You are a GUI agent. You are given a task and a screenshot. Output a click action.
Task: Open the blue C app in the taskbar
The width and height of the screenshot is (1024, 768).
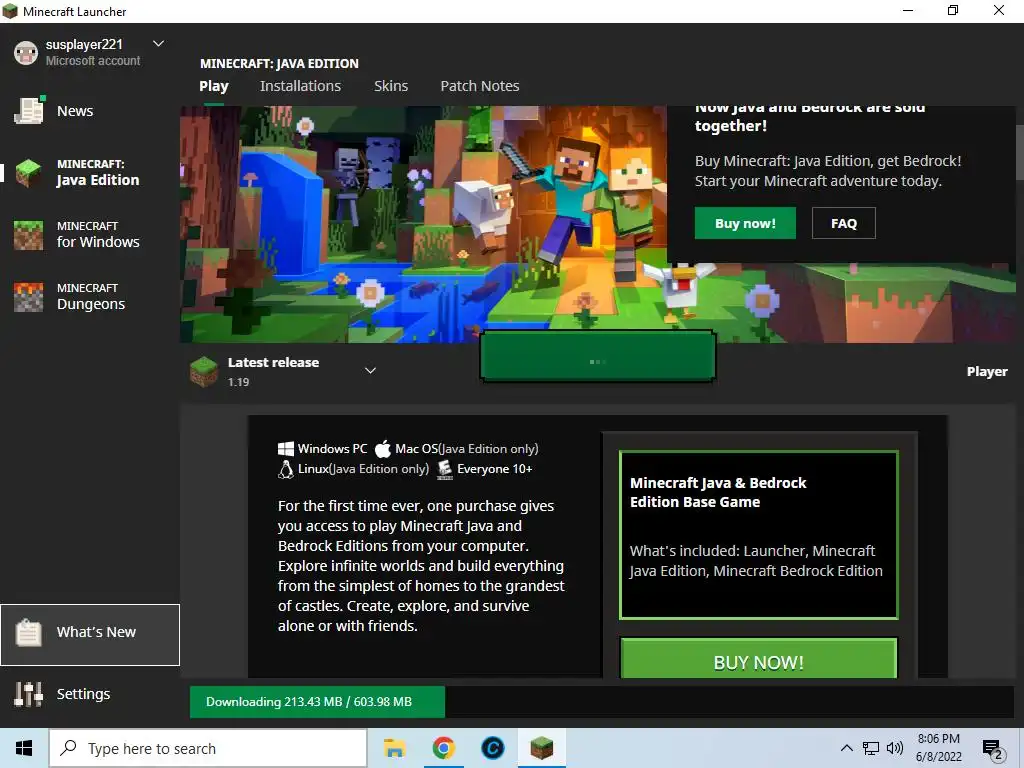(x=492, y=748)
